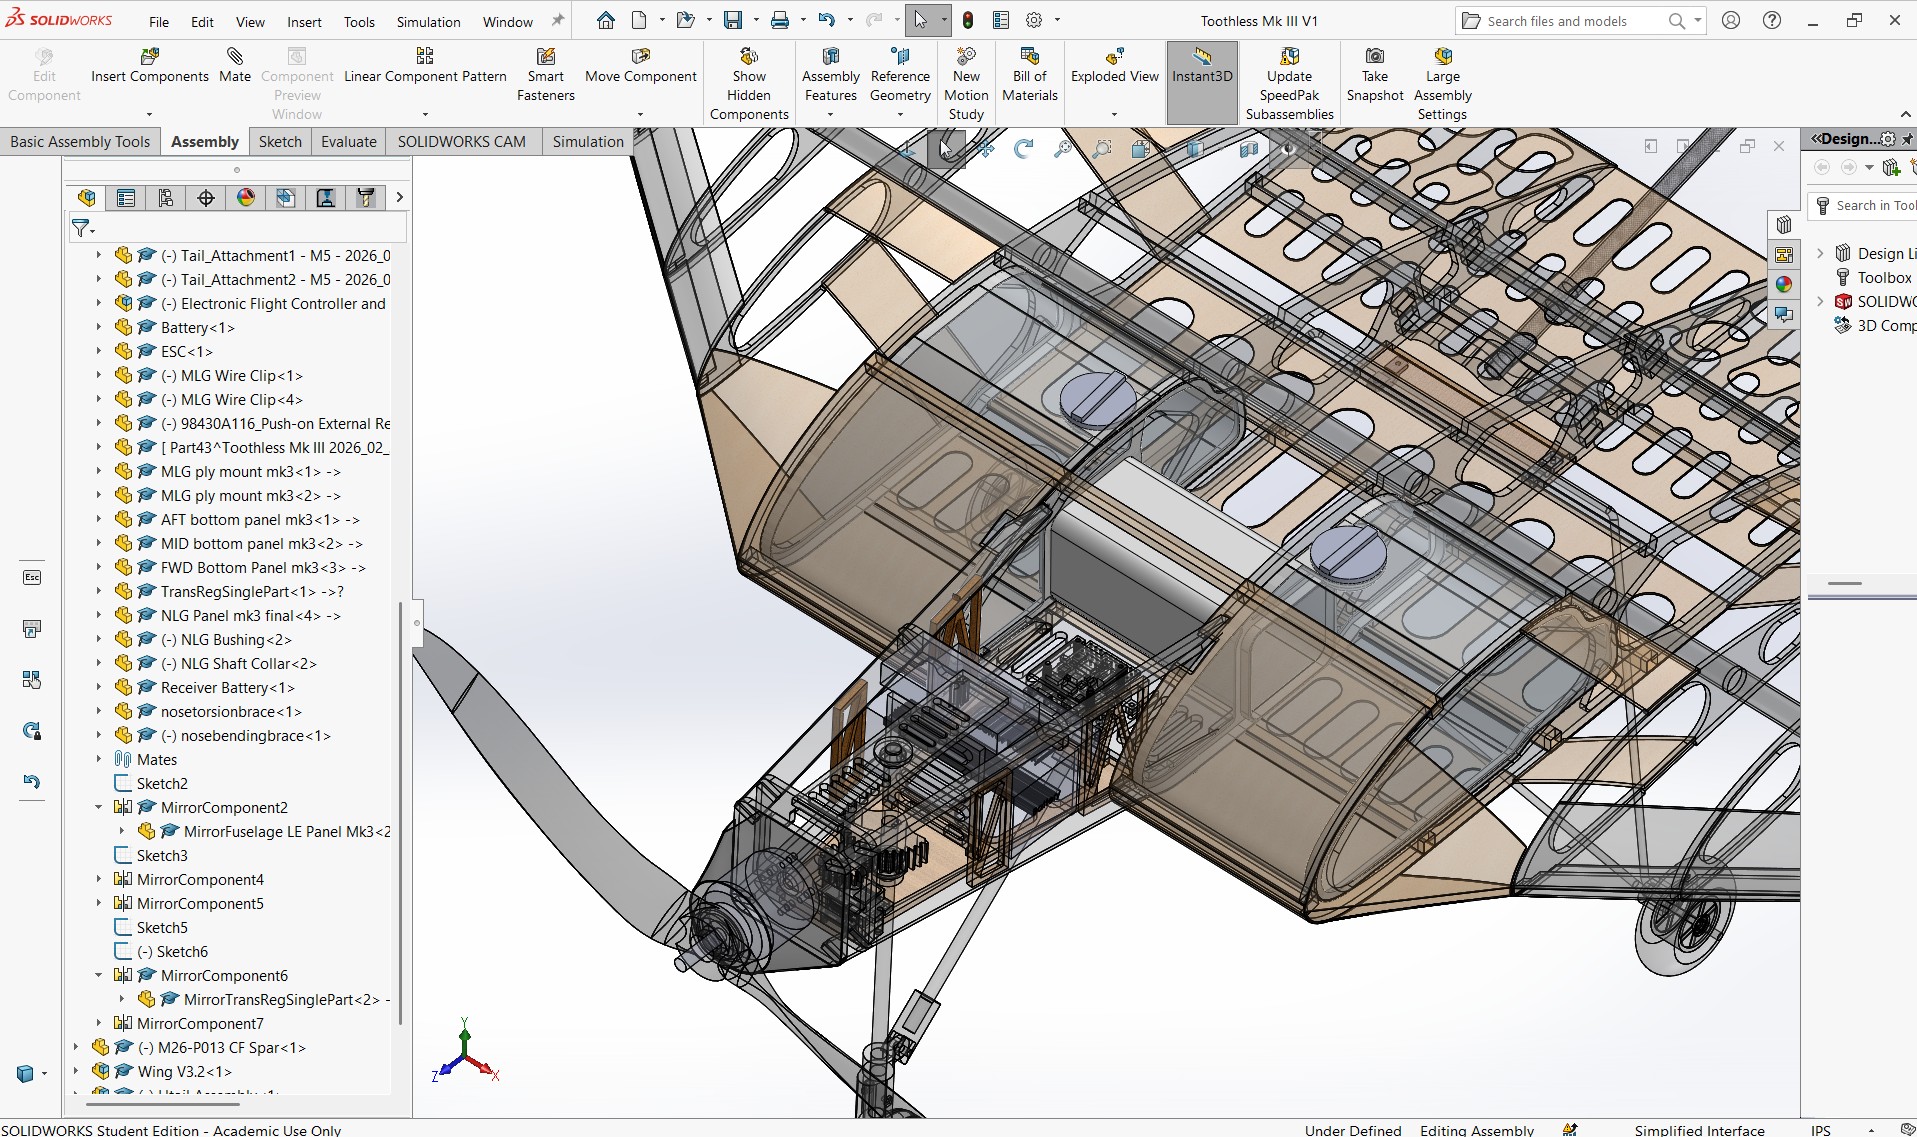Activate the Move Component tool
Viewport: 1917px width, 1137px height.
(641, 65)
